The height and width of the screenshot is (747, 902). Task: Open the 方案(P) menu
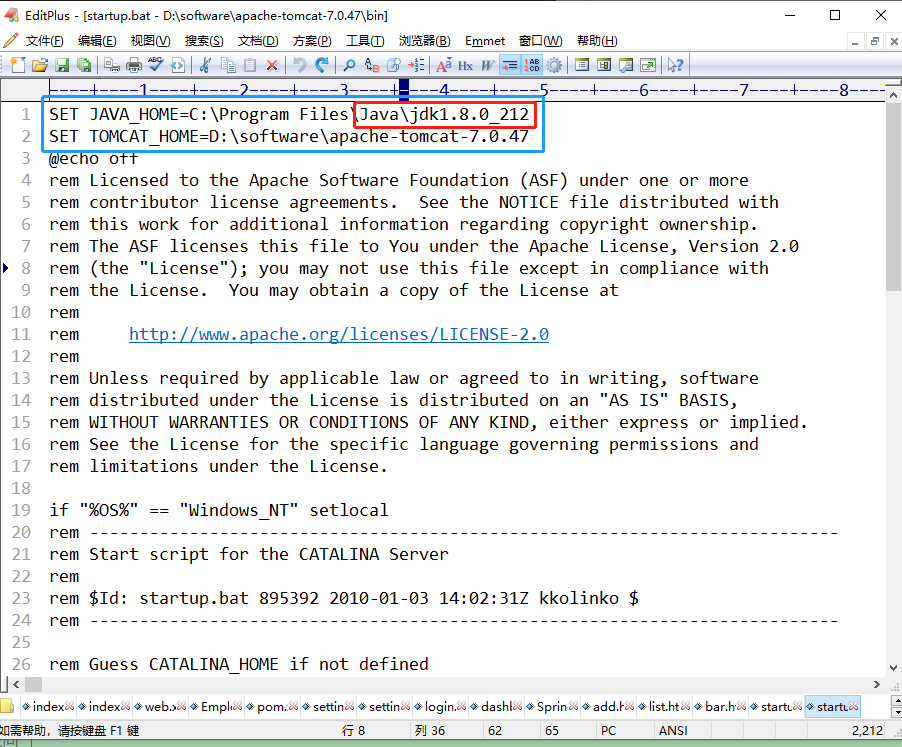pyautogui.click(x=312, y=41)
